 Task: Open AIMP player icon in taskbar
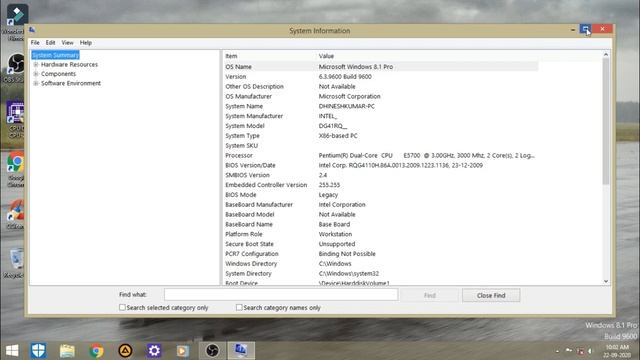pyautogui.click(x=125, y=350)
